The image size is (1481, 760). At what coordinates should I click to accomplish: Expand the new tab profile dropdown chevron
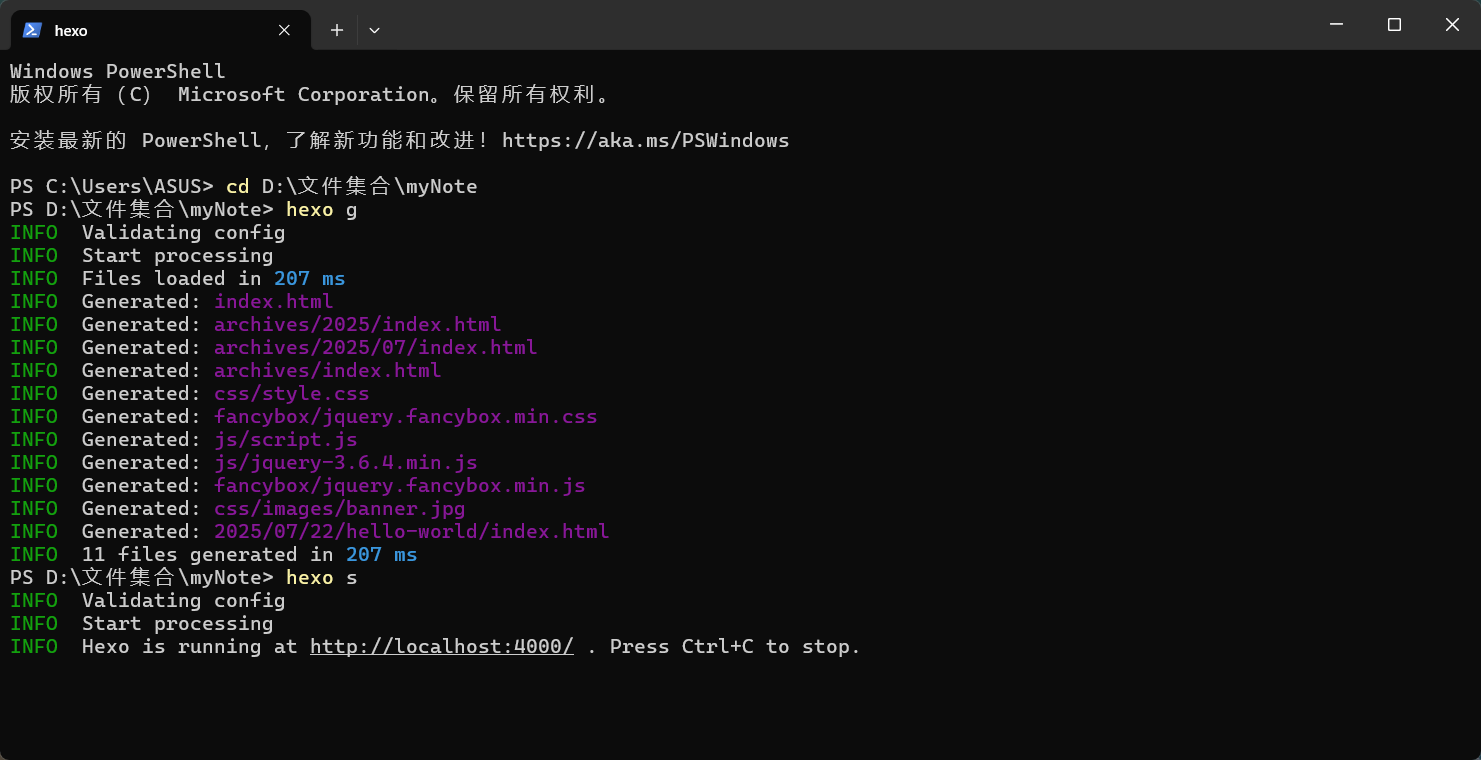coord(374,30)
